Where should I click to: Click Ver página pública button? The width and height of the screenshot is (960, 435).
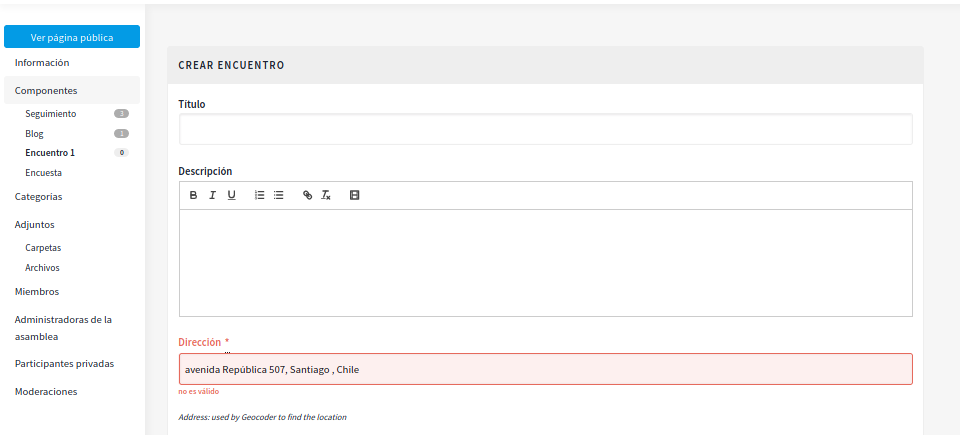(72, 37)
